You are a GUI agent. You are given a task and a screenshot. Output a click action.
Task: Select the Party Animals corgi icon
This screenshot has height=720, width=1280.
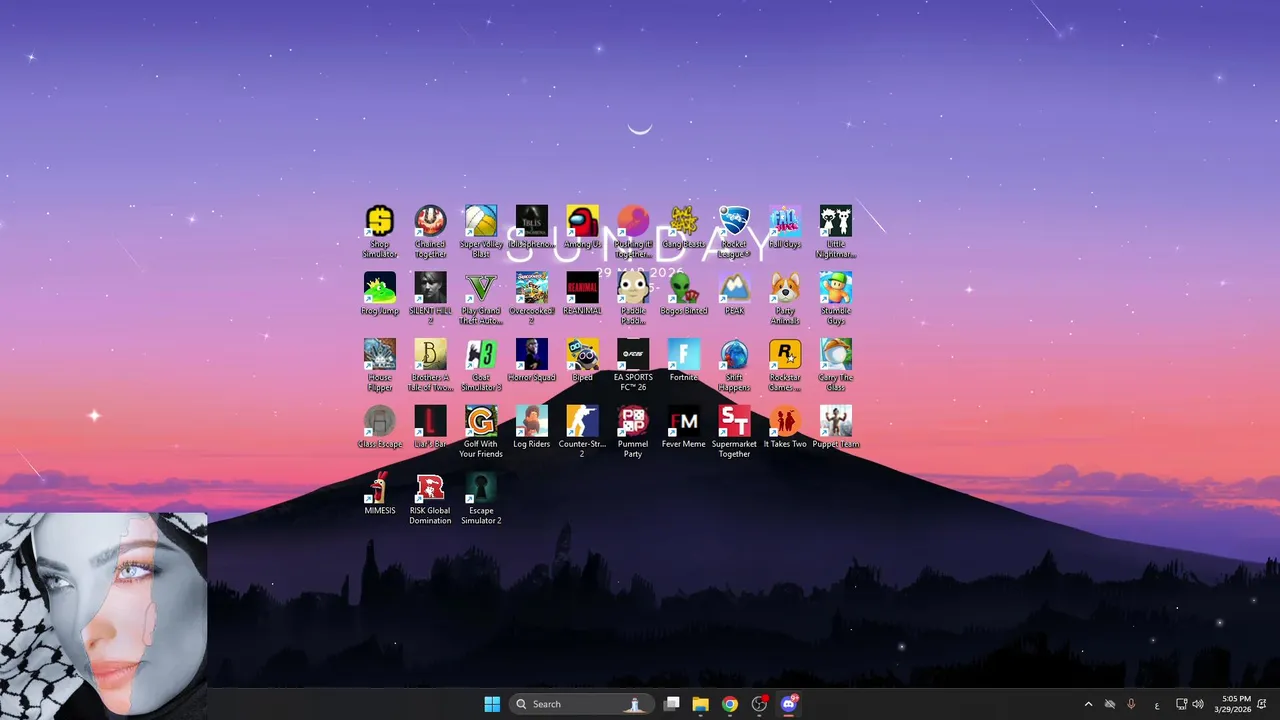pyautogui.click(x=785, y=299)
